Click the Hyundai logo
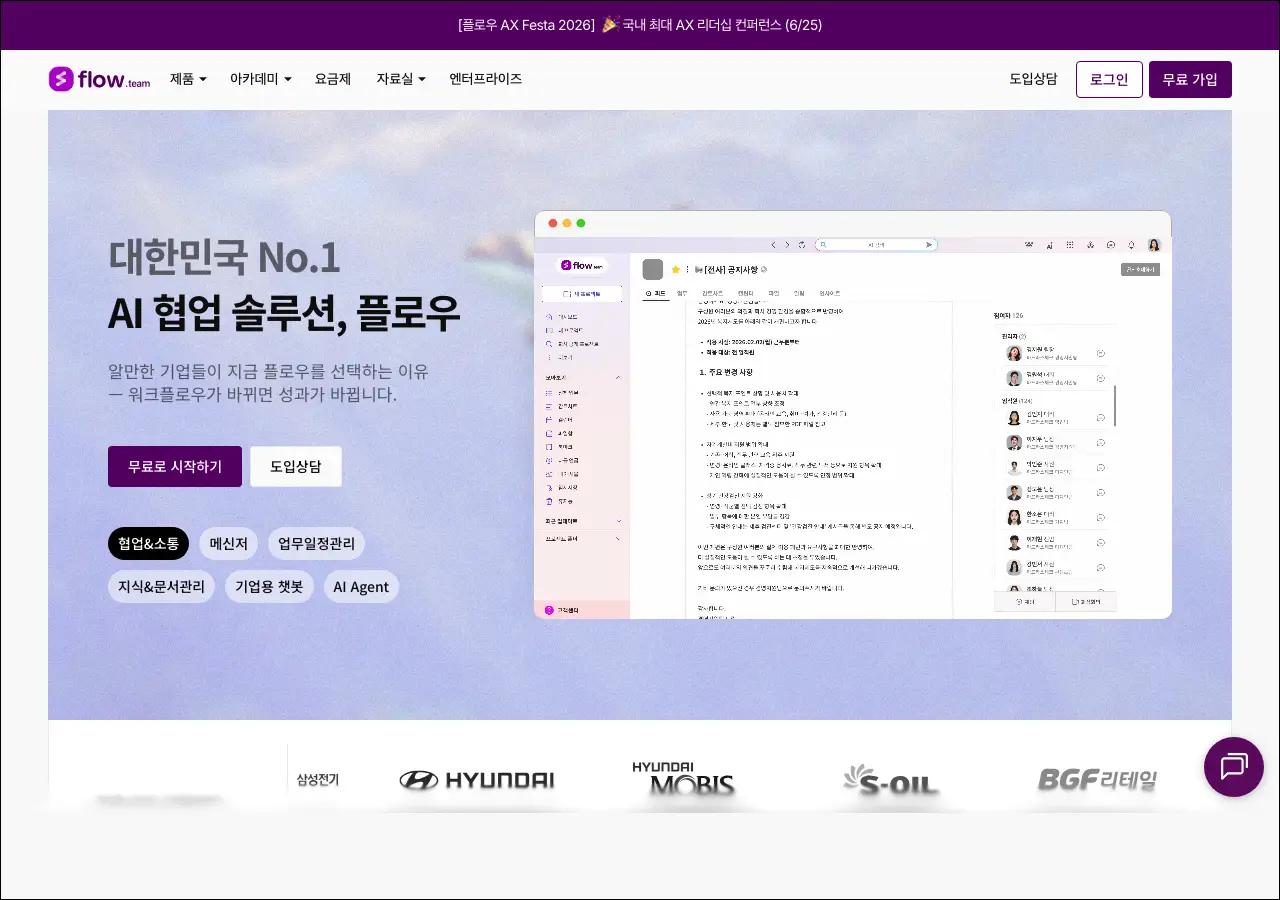The image size is (1280, 900). pyautogui.click(x=477, y=780)
